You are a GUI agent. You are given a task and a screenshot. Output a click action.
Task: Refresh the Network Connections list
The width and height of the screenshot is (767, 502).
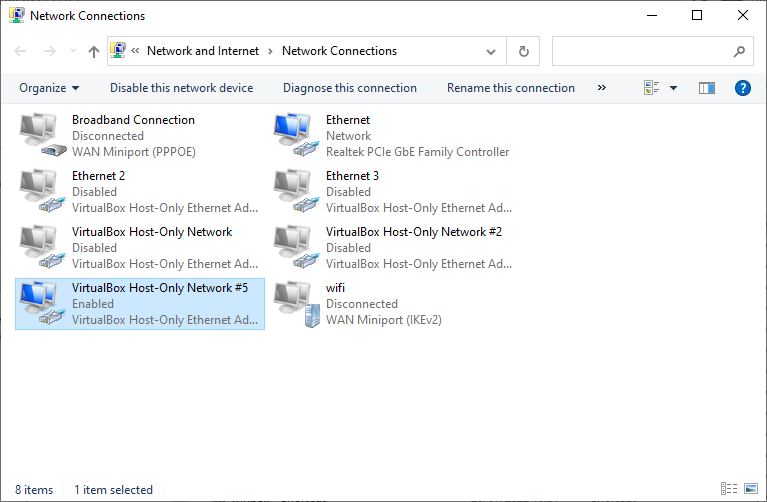[523, 51]
